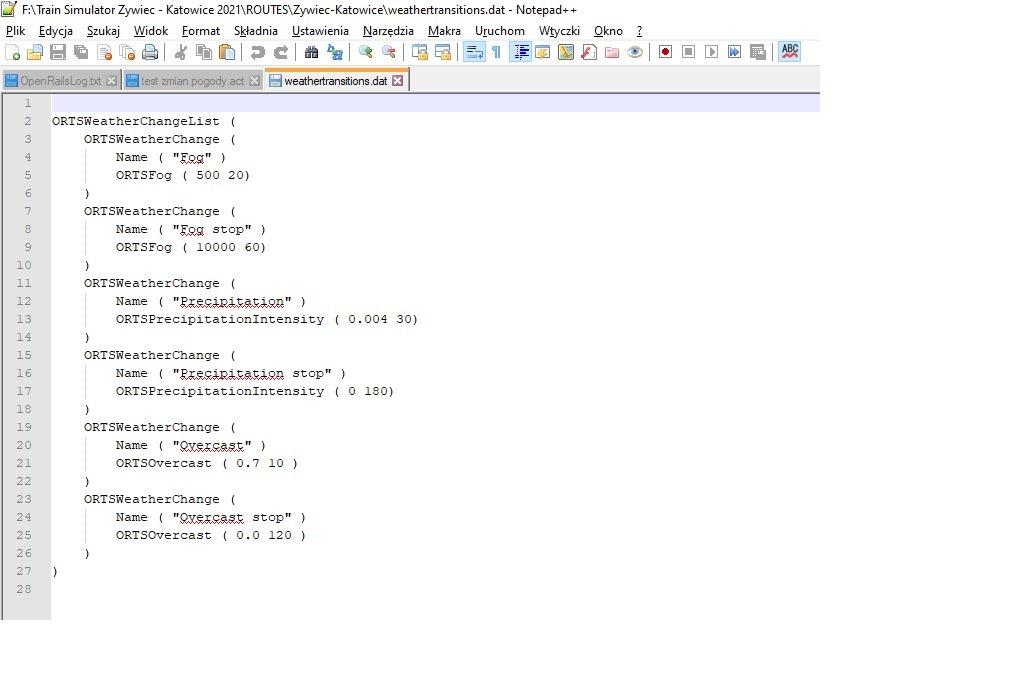Toggle word wrap in toolbar
This screenshot has height=674, width=1010.
[474, 52]
